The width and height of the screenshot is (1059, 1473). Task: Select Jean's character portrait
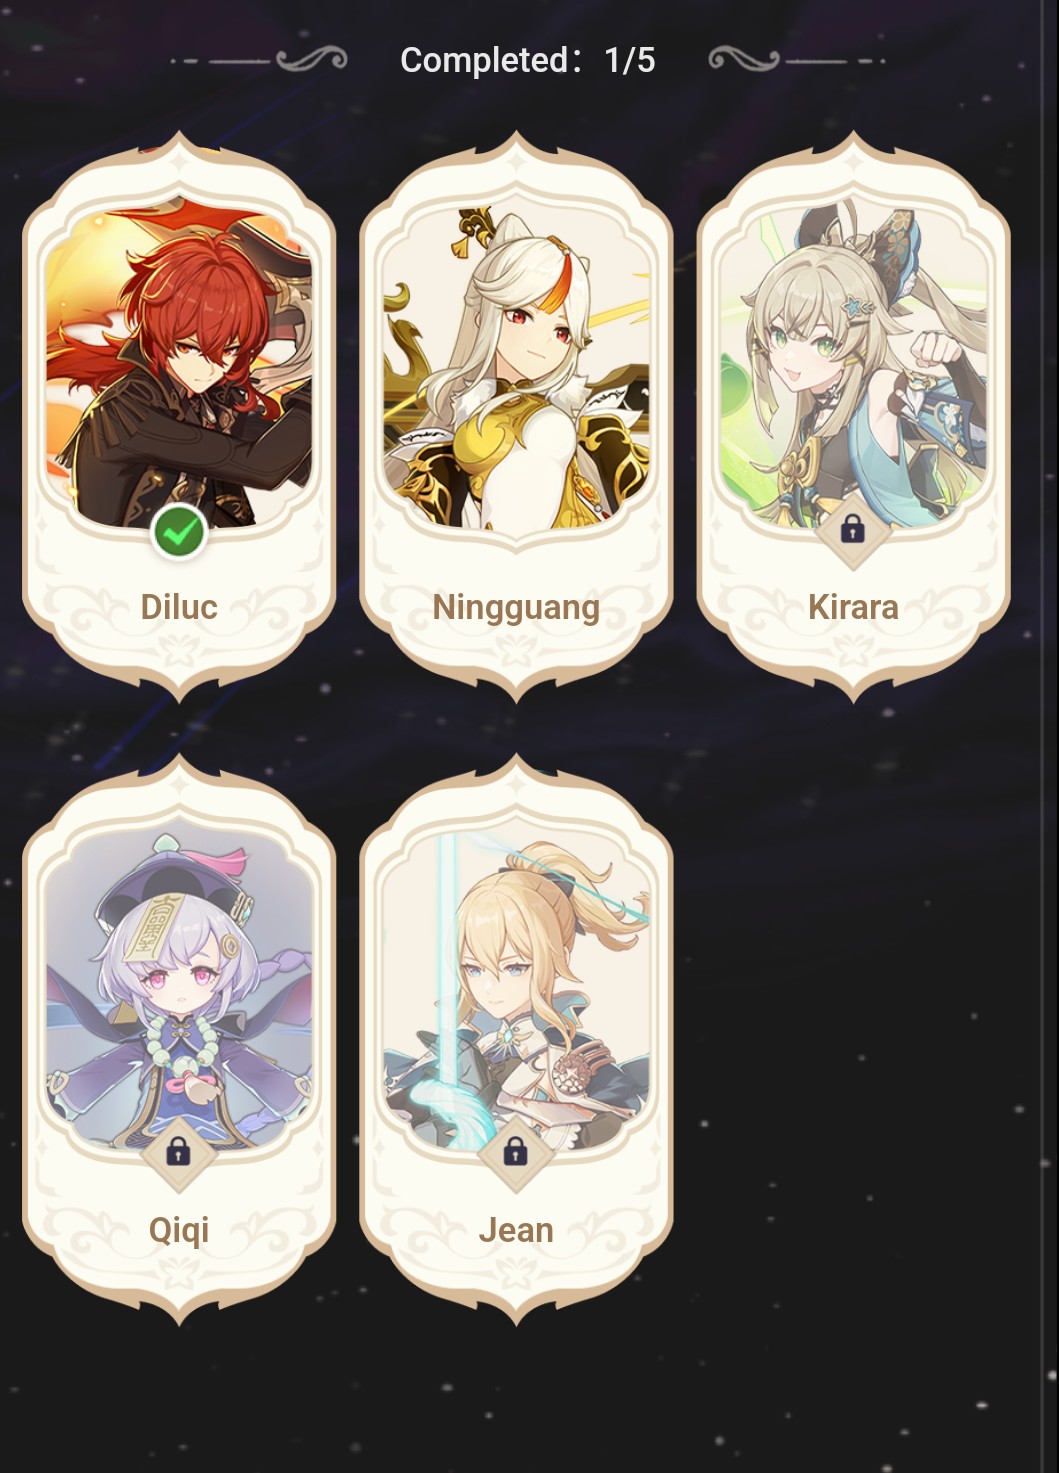point(516,991)
